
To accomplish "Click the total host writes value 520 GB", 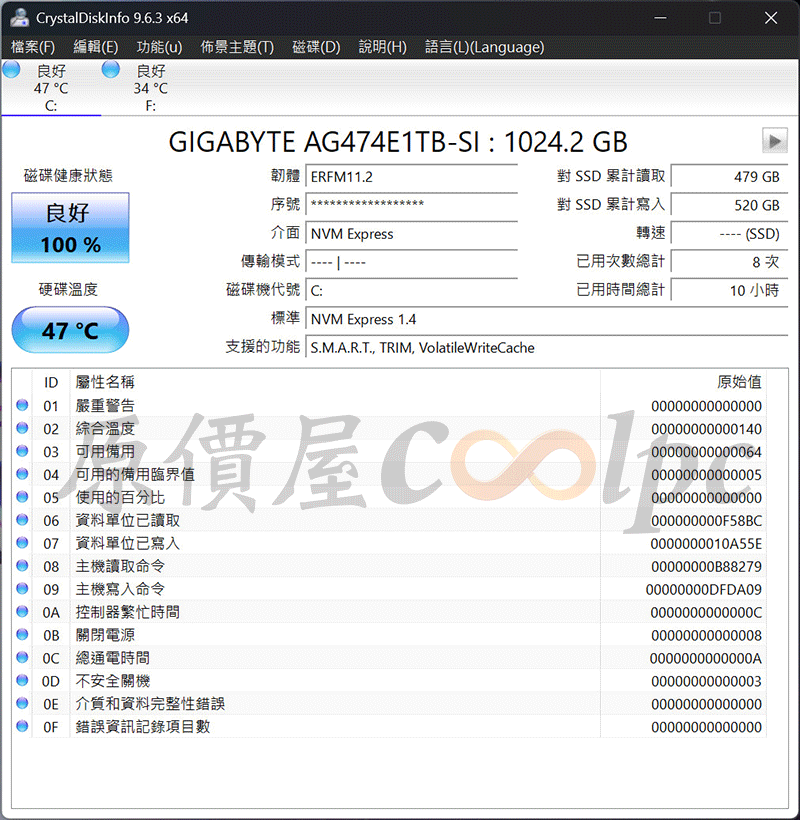I will [729, 205].
